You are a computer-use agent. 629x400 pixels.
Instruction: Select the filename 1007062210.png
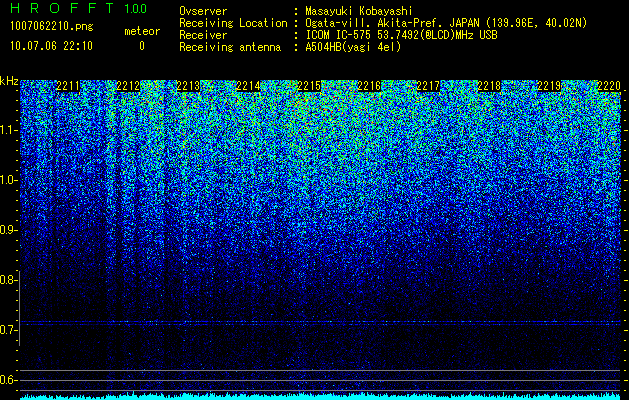pyautogui.click(x=52, y=26)
